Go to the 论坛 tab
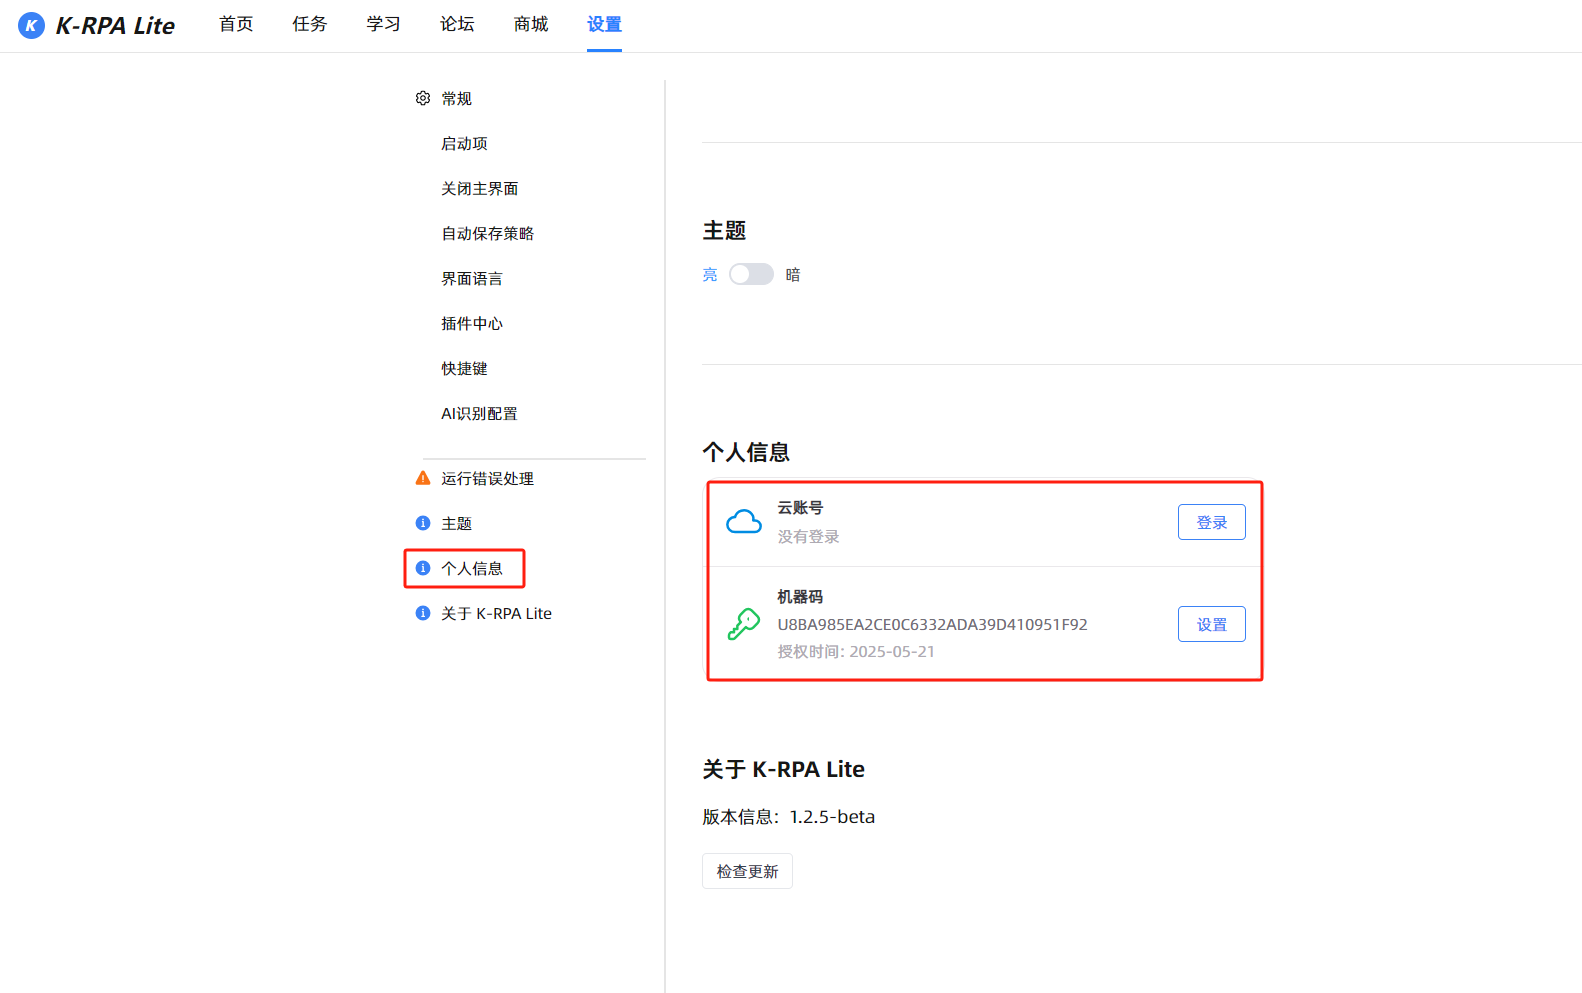This screenshot has width=1582, height=993. coord(457,24)
